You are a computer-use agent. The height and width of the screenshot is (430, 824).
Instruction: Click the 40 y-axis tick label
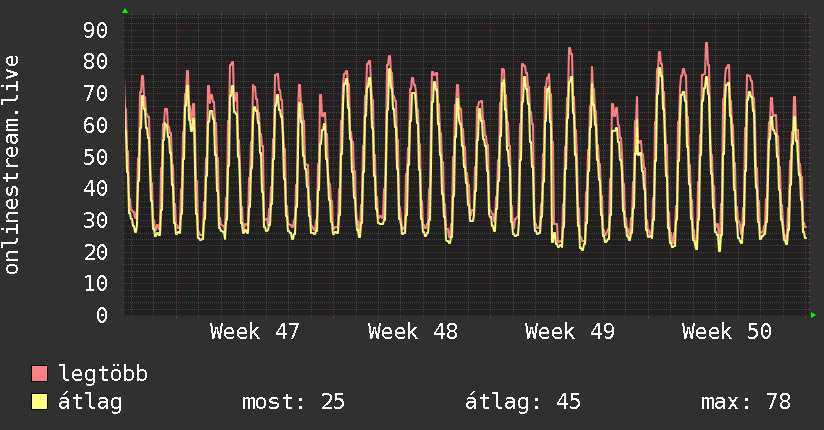pos(96,188)
